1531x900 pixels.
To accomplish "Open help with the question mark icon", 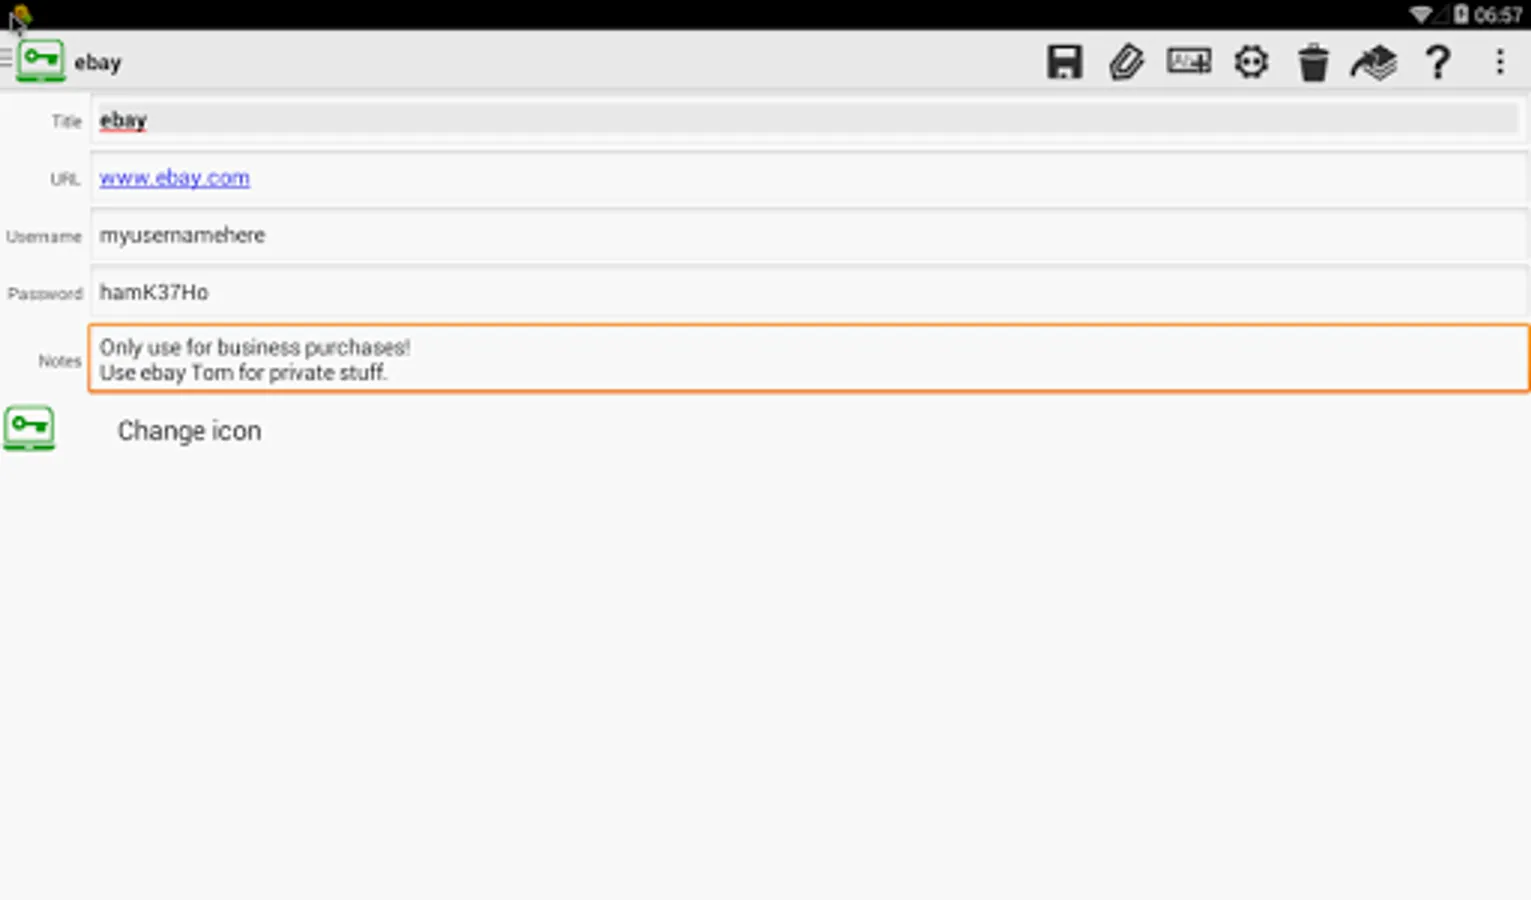I will coord(1438,62).
